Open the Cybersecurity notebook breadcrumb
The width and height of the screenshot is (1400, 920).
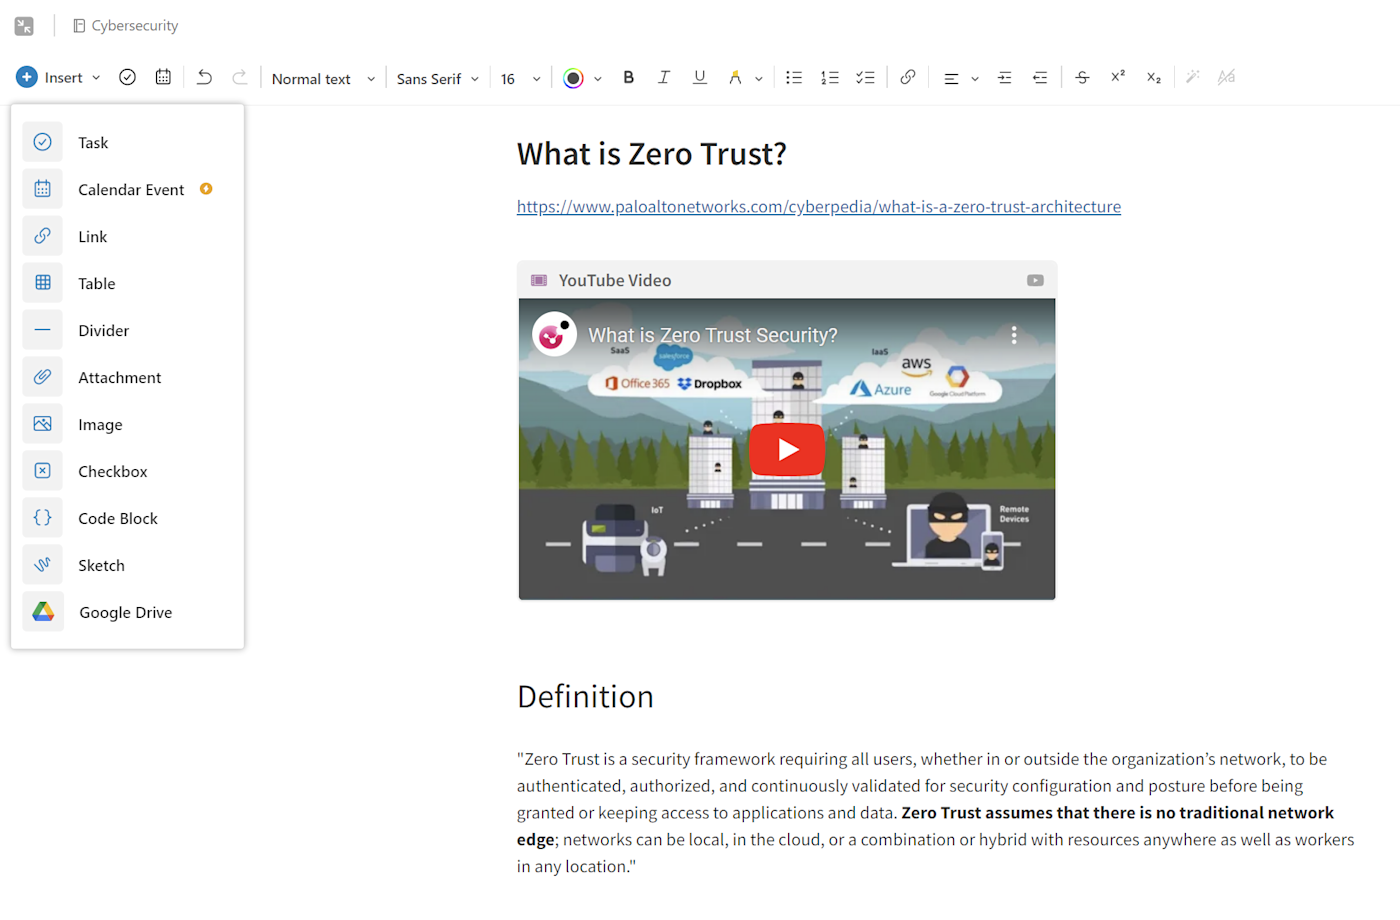[126, 26]
